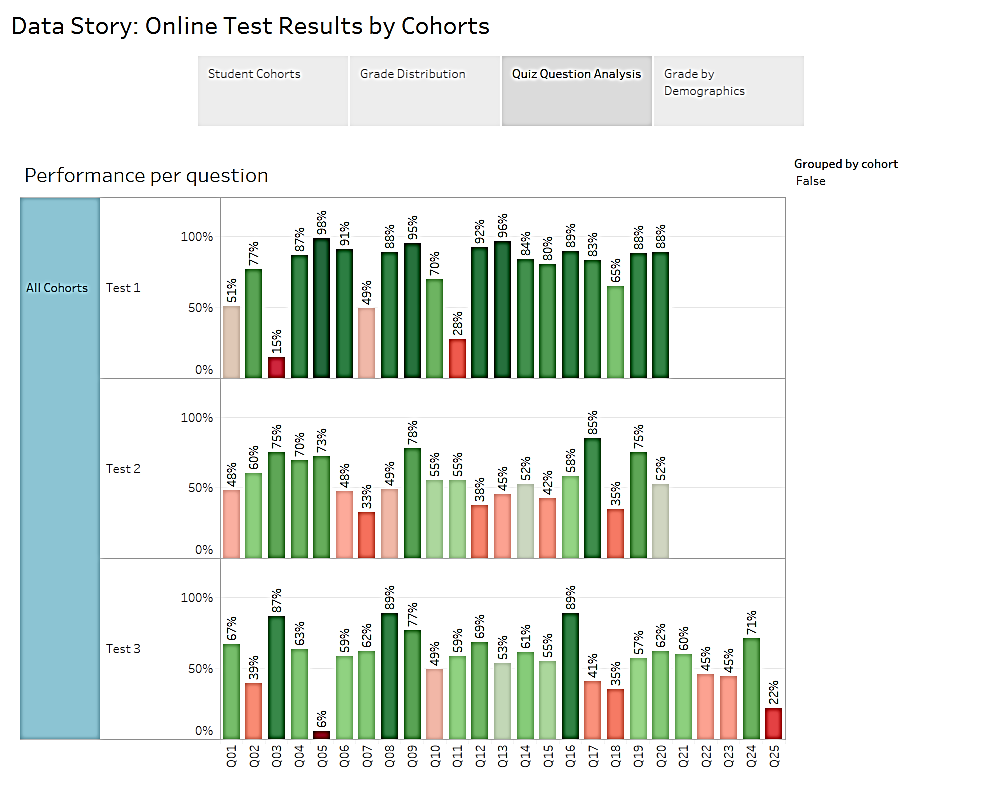Click the Test 2 row label

point(122,468)
